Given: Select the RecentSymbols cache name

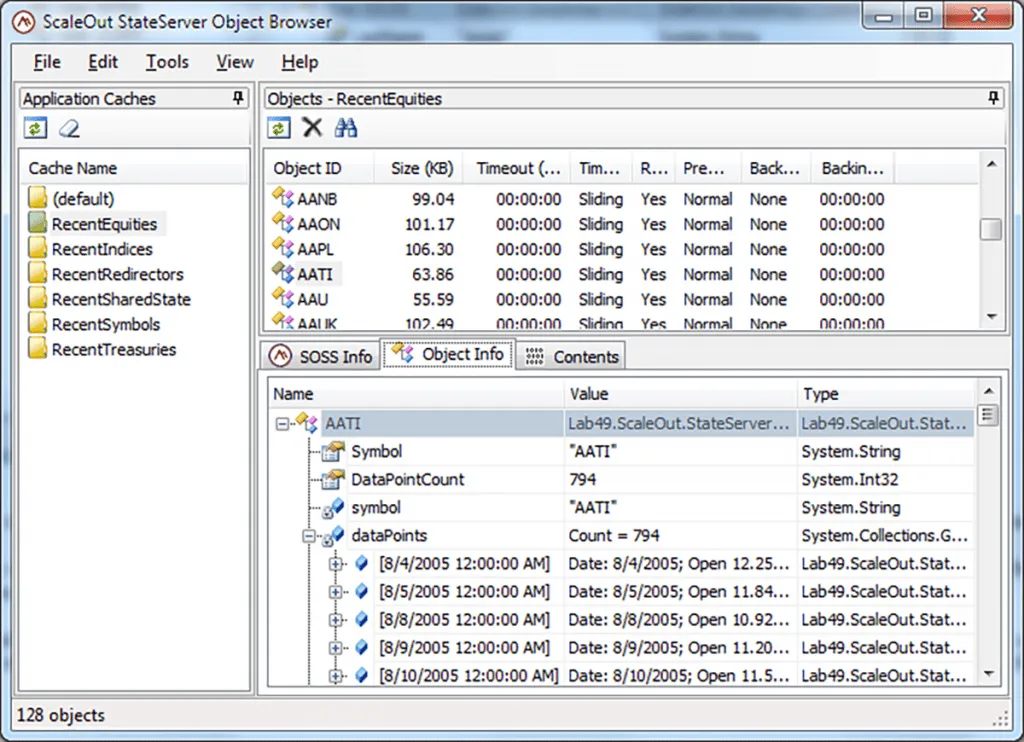Looking at the screenshot, I should [x=105, y=324].
